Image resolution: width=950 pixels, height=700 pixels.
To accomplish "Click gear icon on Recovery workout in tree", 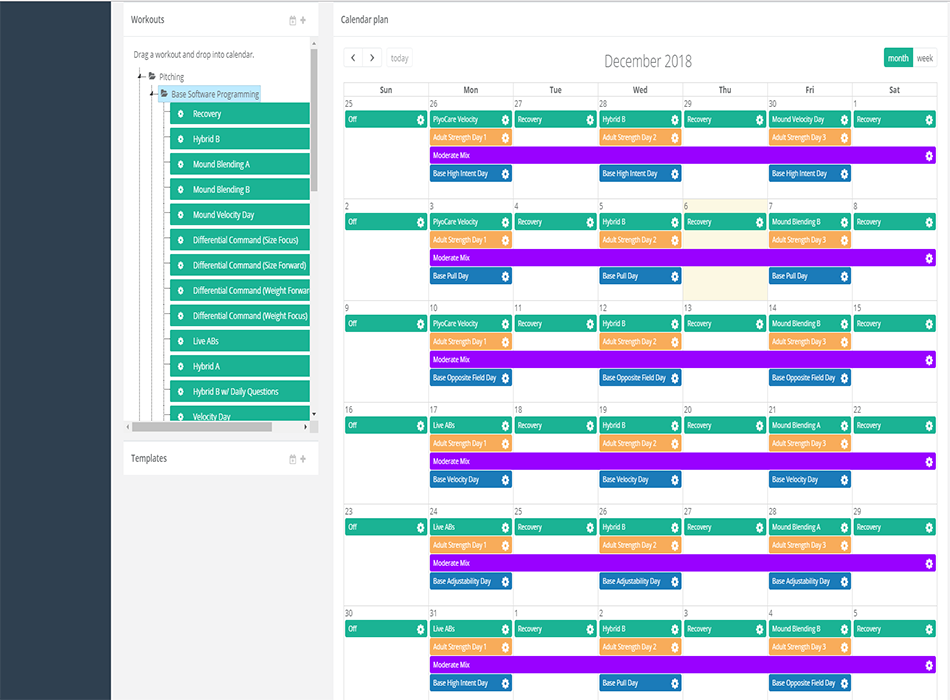I will click(181, 114).
